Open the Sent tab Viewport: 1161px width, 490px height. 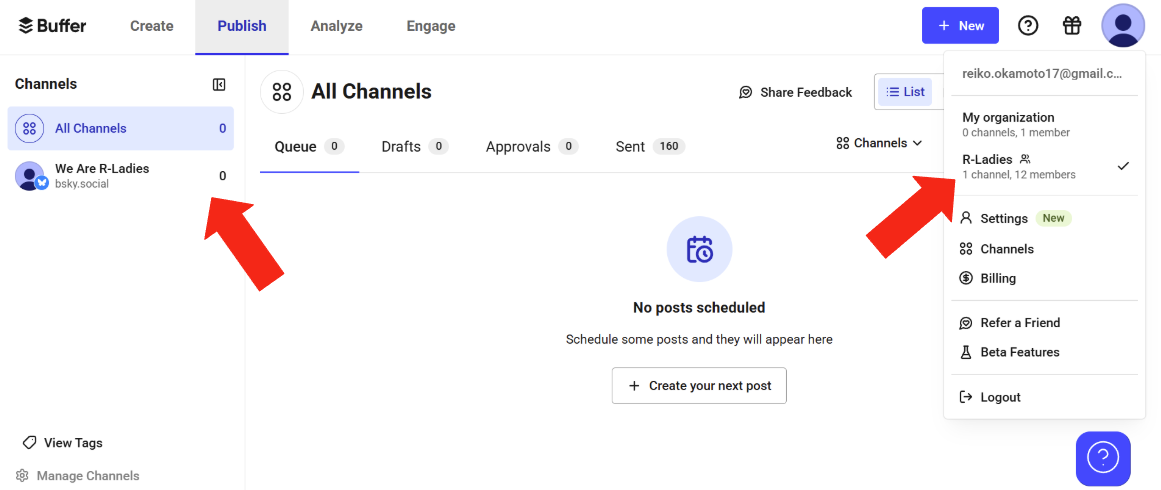[650, 147]
